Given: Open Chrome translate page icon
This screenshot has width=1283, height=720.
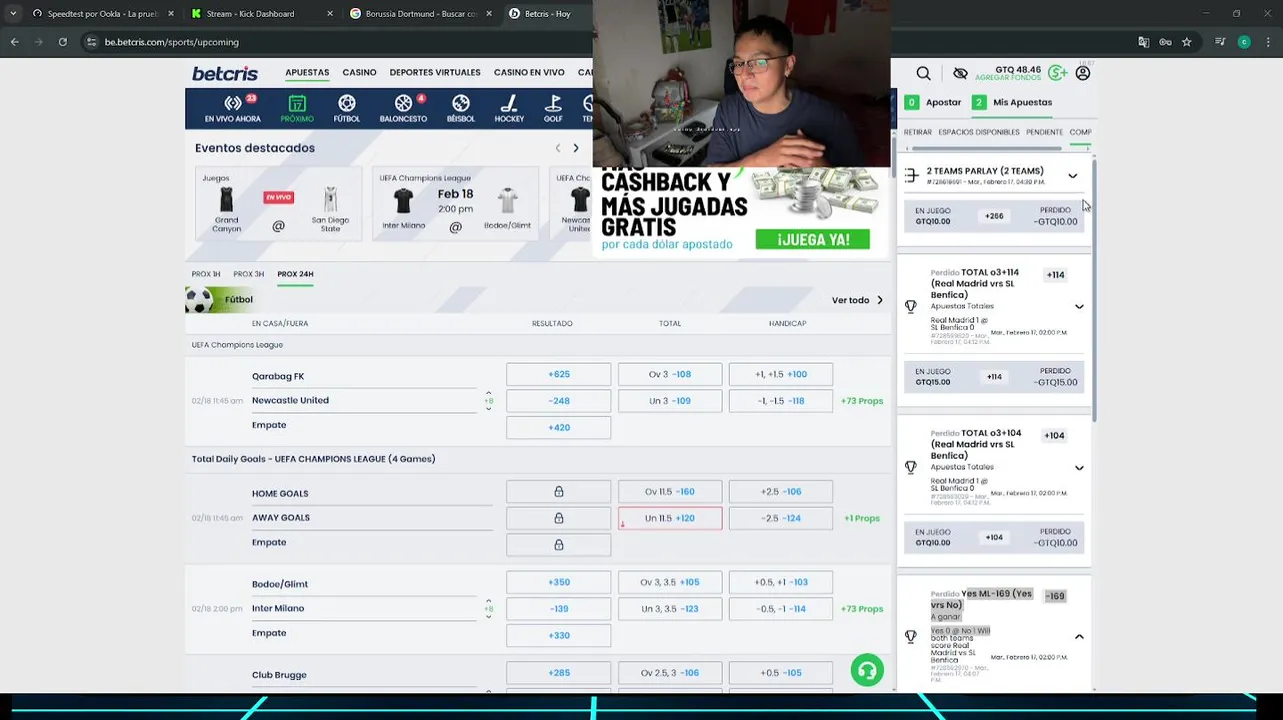Looking at the screenshot, I should [1144, 42].
